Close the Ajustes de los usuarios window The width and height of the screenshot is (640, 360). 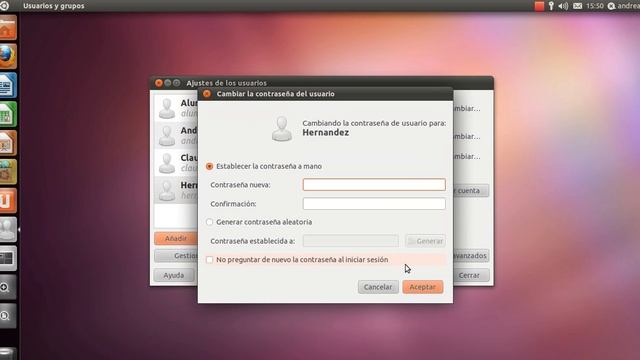pyautogui.click(x=159, y=83)
